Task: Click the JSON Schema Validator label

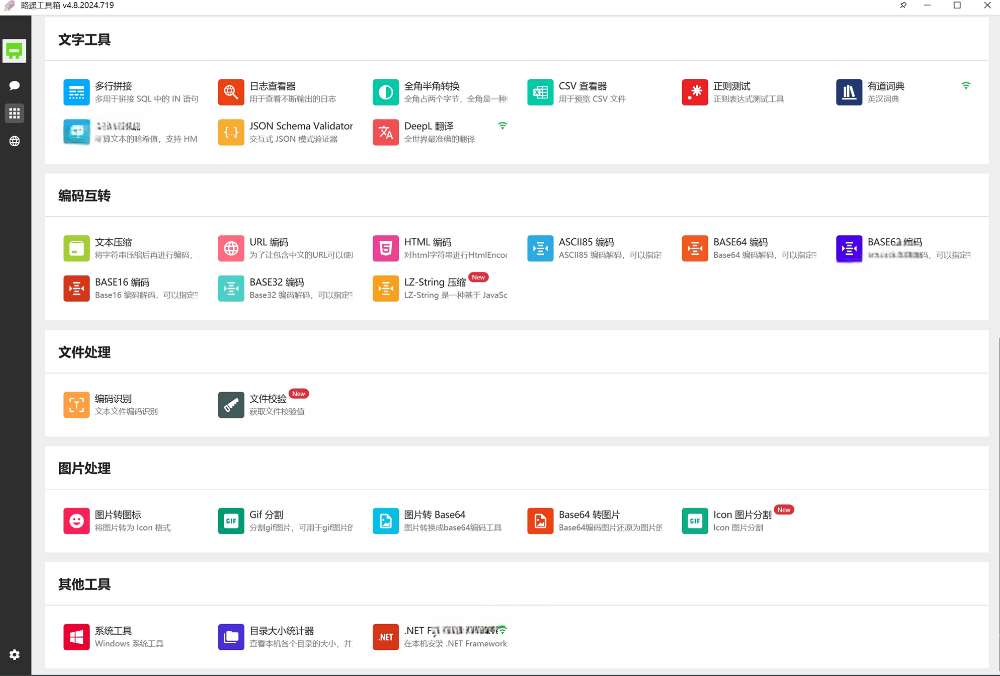Action: click(301, 126)
